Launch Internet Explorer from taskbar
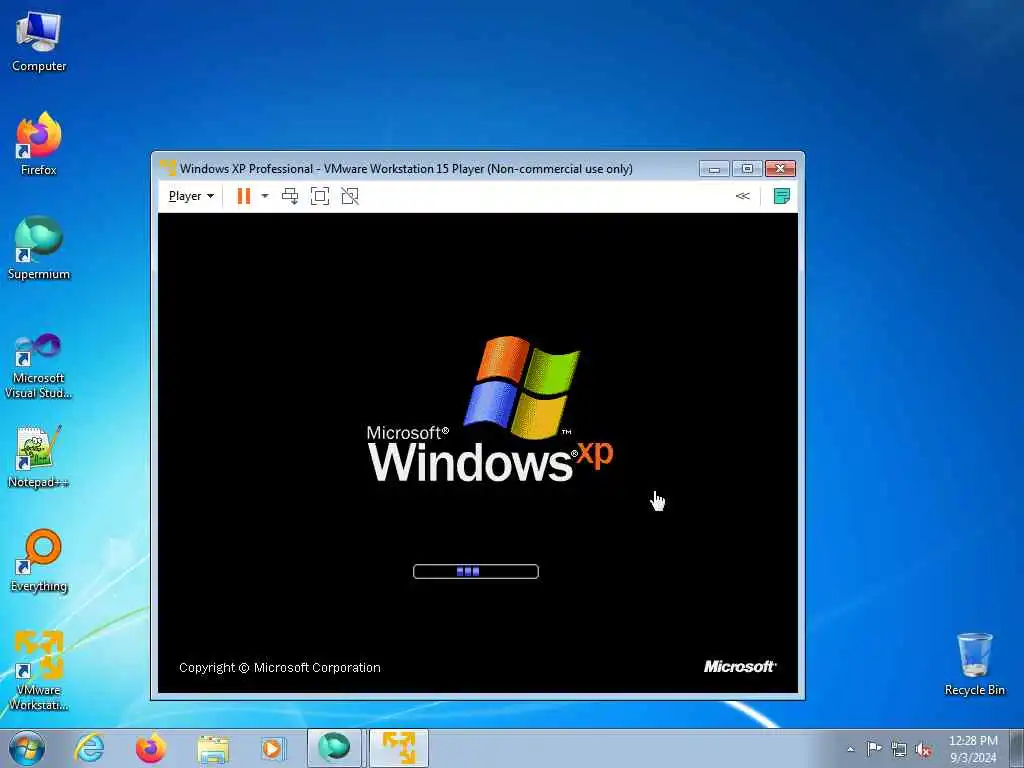The image size is (1024, 768). pos(89,748)
